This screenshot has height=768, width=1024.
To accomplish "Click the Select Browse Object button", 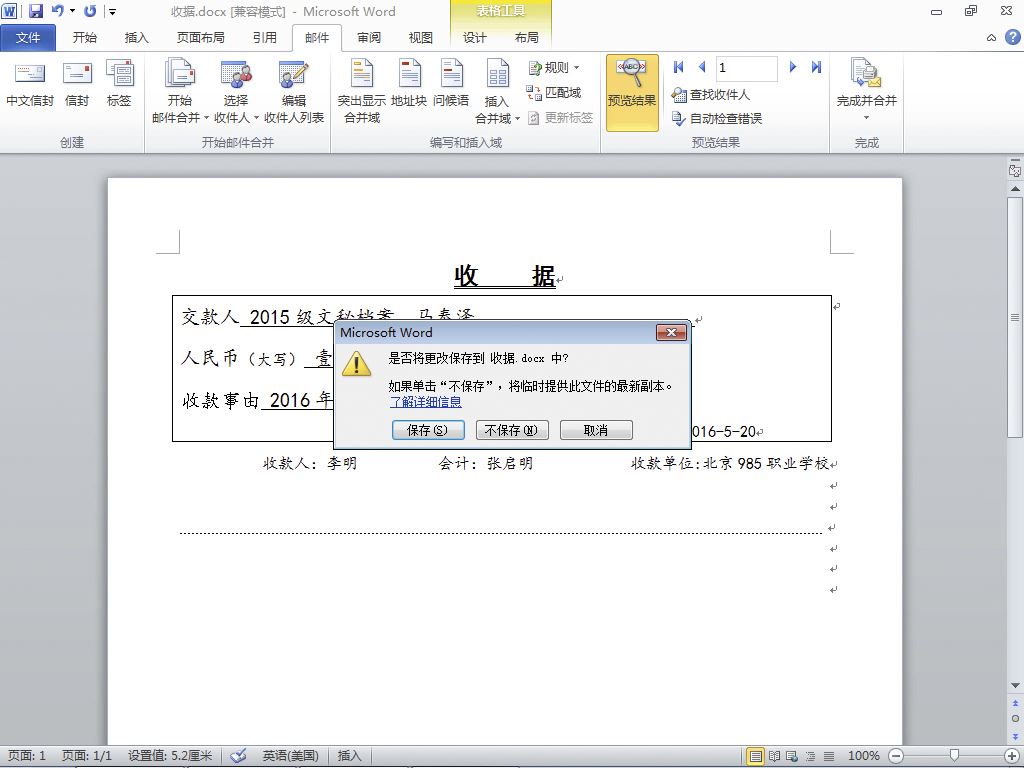I will pos(1015,718).
